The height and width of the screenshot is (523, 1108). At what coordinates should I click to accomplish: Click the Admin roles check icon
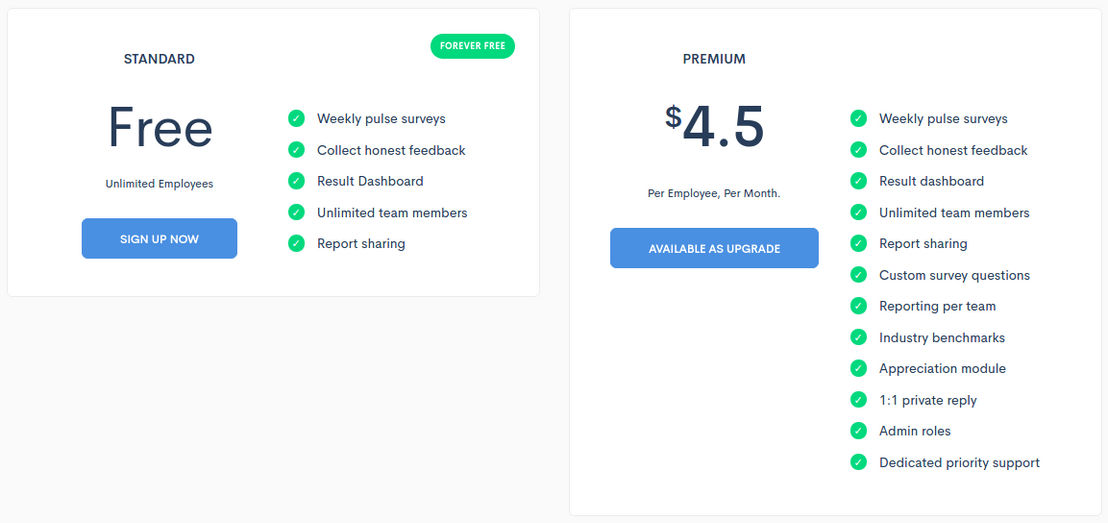859,430
